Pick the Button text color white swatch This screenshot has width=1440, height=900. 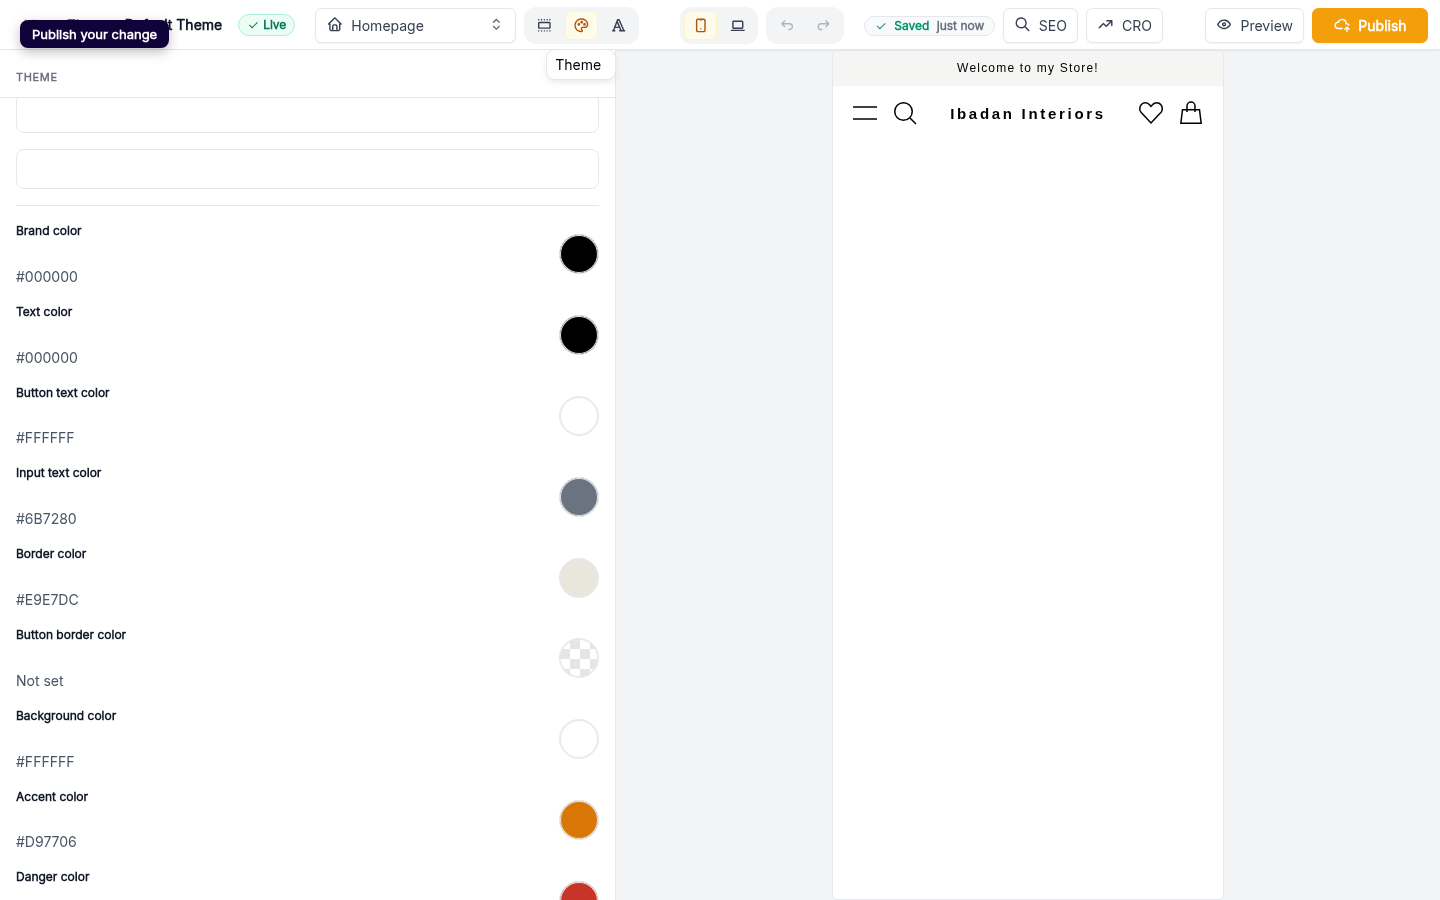click(x=579, y=416)
